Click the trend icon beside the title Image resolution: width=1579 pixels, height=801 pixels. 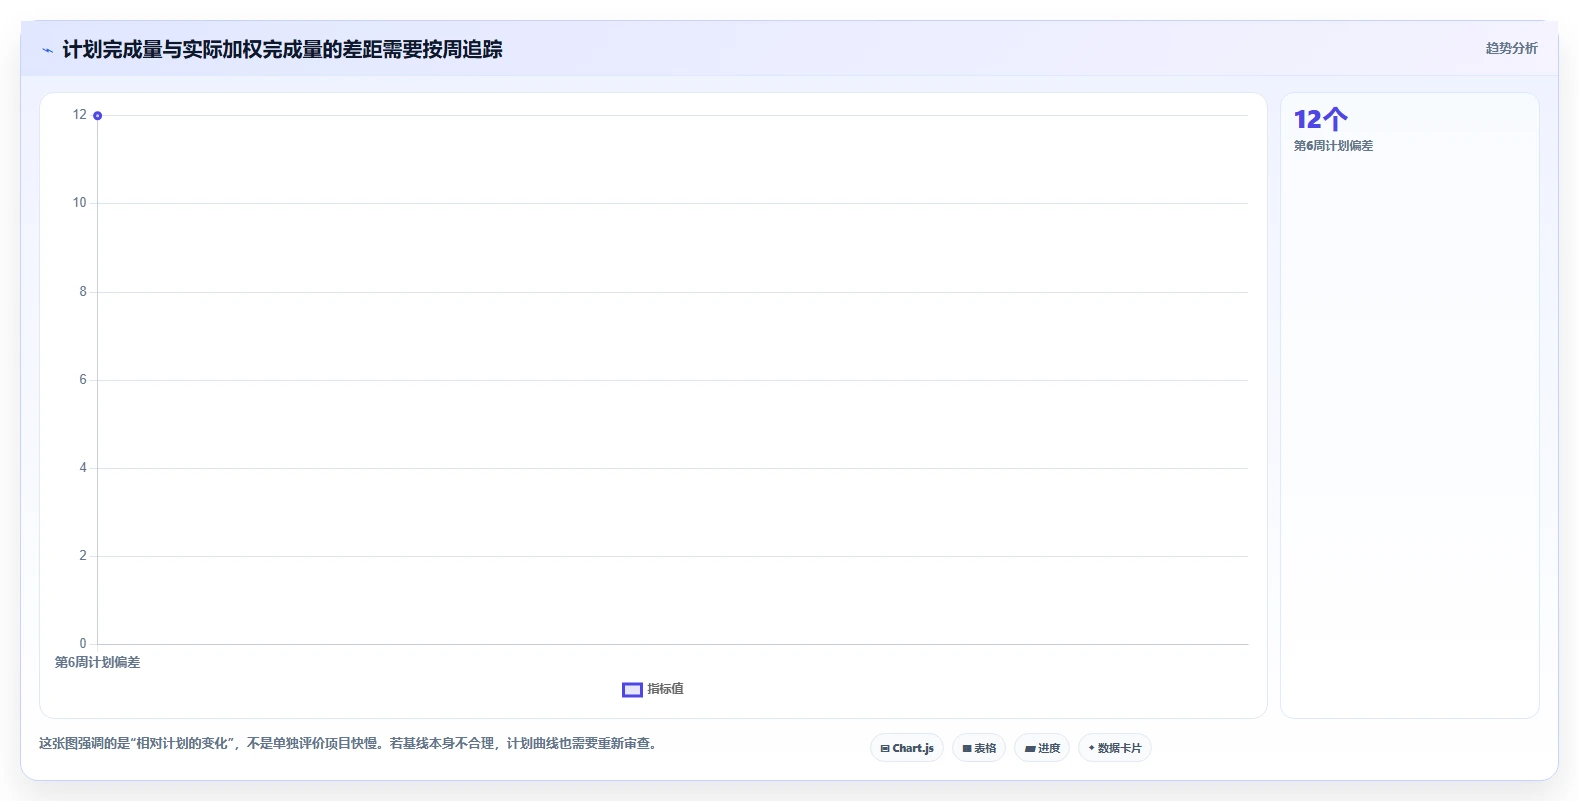point(47,50)
